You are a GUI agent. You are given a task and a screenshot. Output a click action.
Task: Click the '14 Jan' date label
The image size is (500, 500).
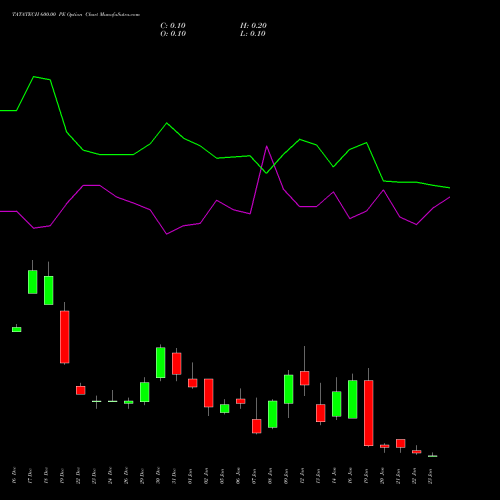(334, 476)
